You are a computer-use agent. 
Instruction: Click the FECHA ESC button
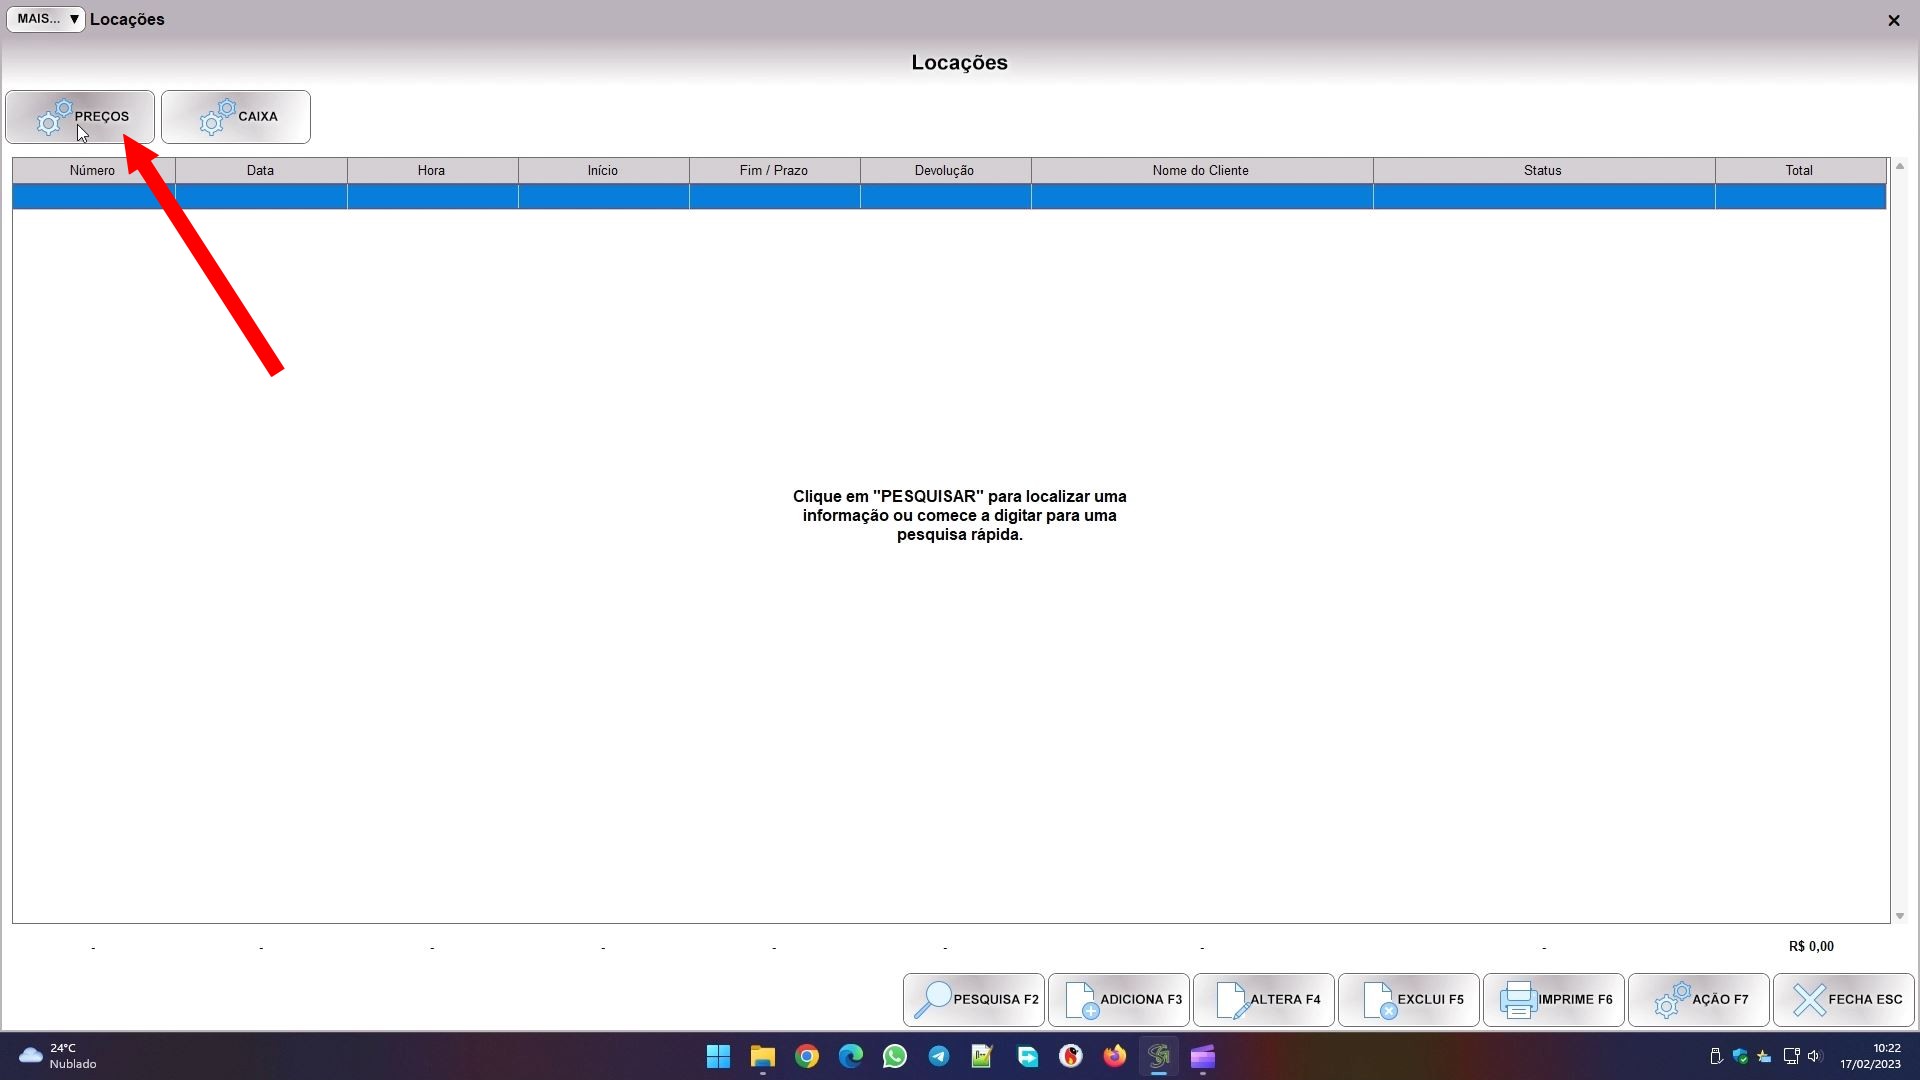(1844, 999)
